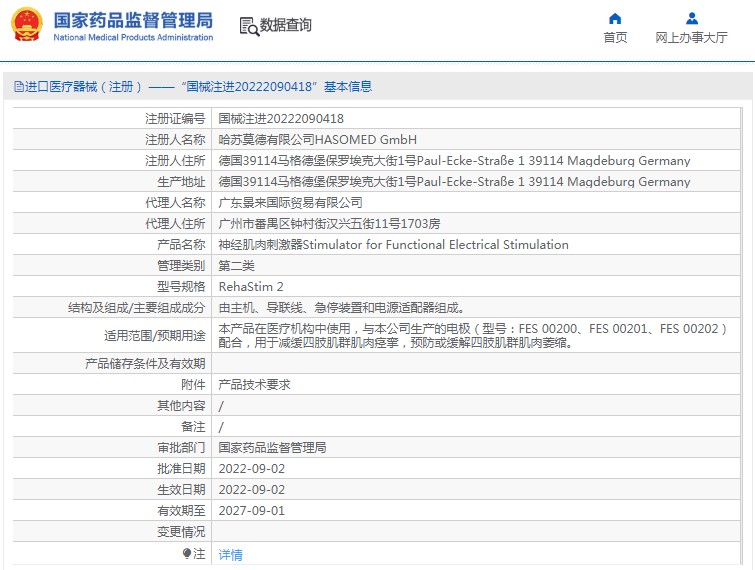
Task: Click the user icon above 网上办事大厅
Action: tap(691, 19)
